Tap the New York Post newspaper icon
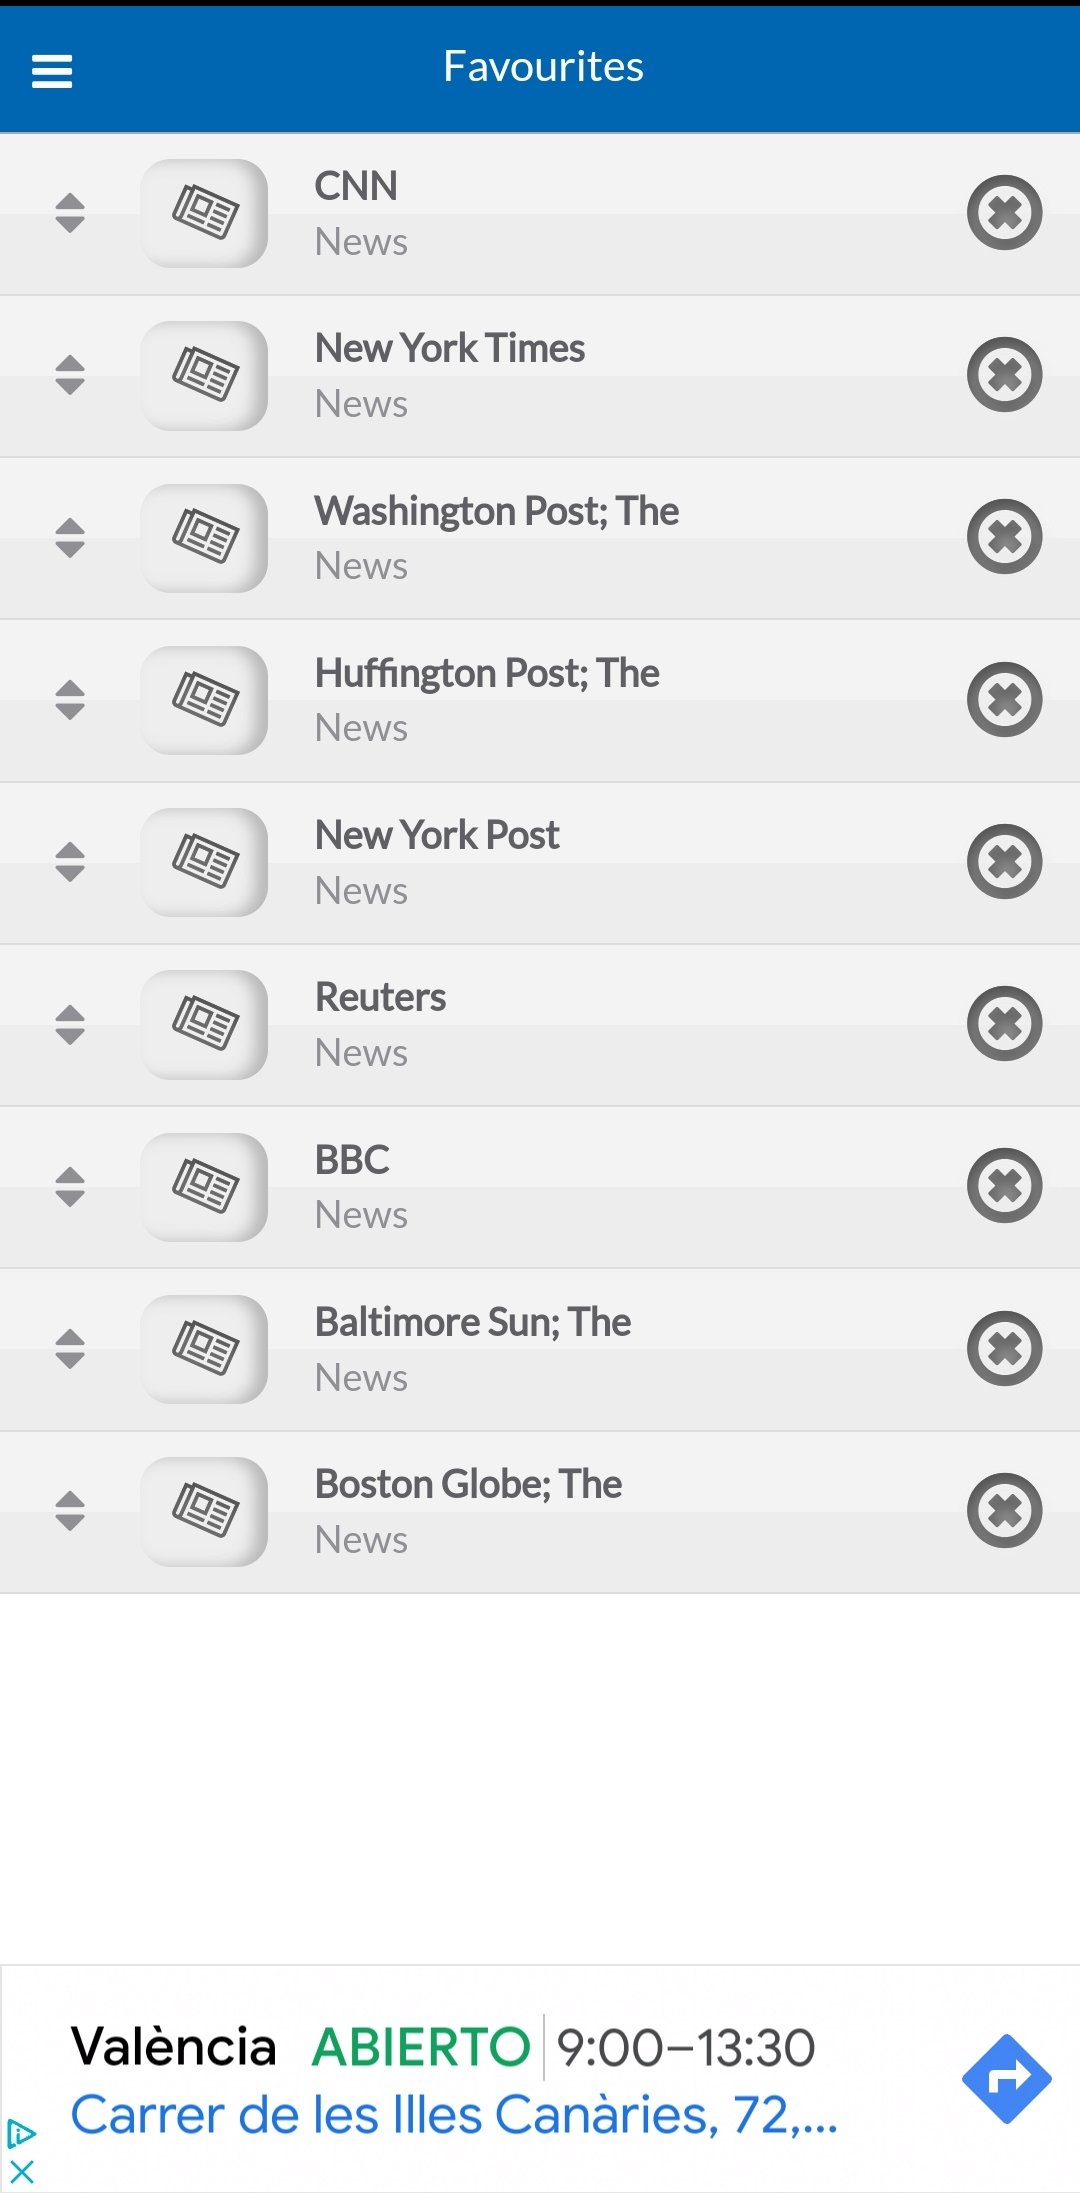 205,862
